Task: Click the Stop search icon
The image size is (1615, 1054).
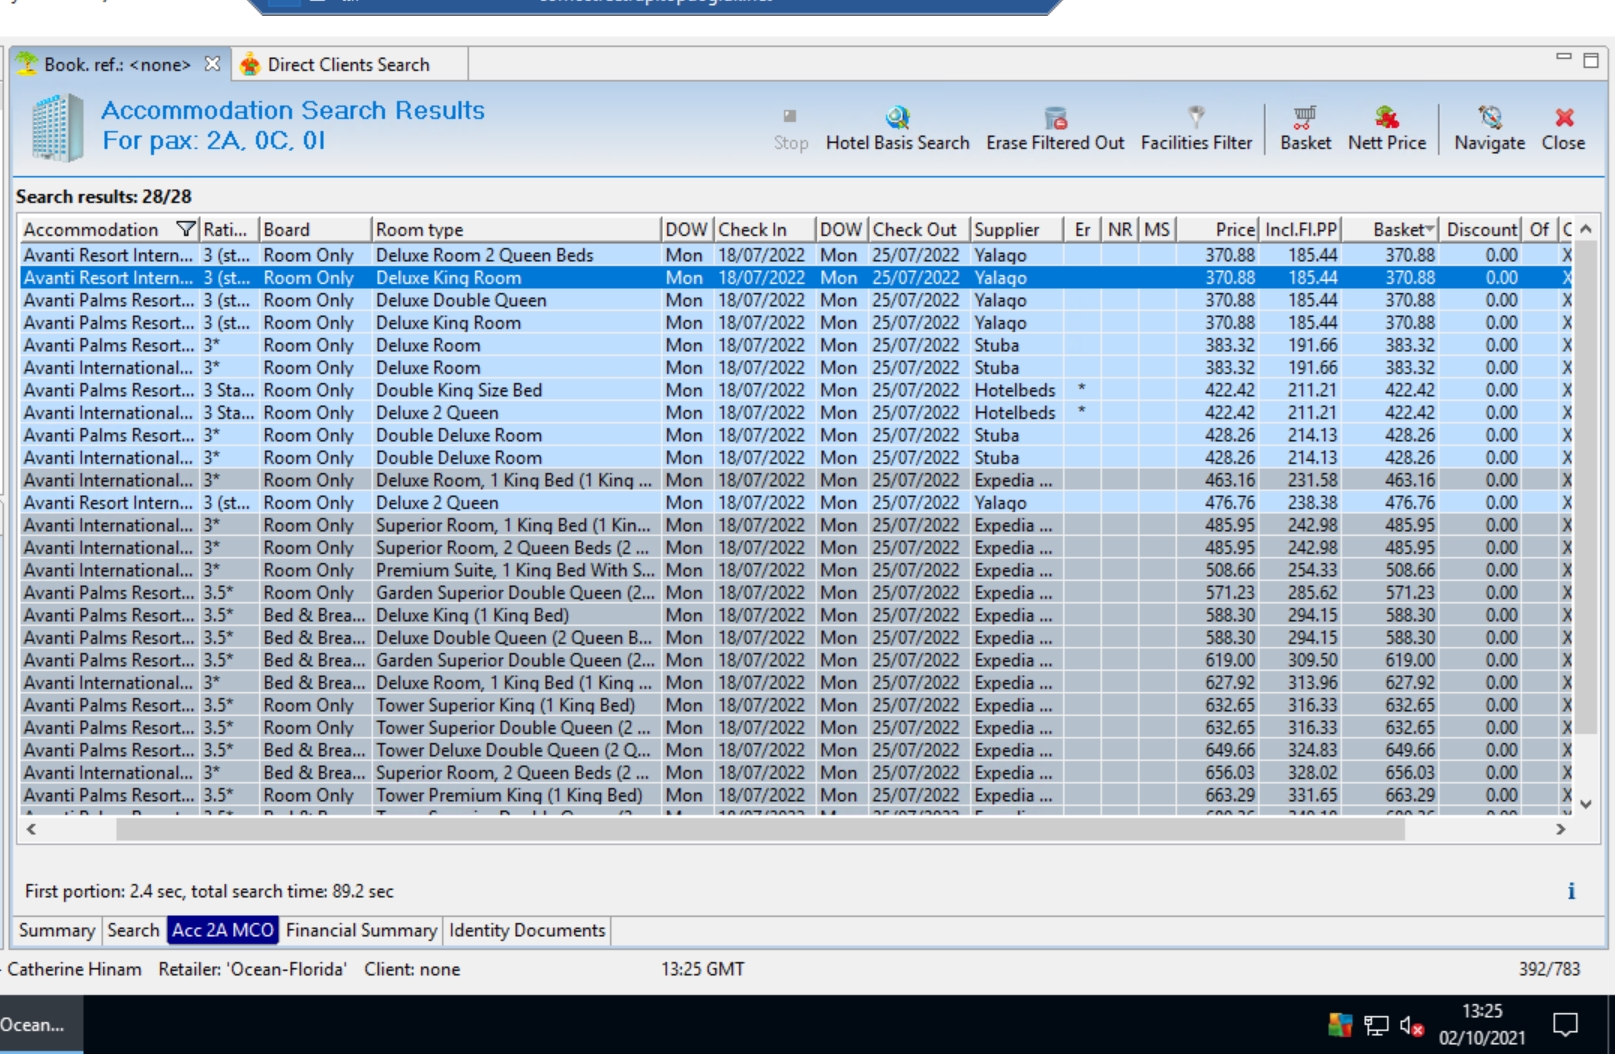Action: click(x=790, y=117)
